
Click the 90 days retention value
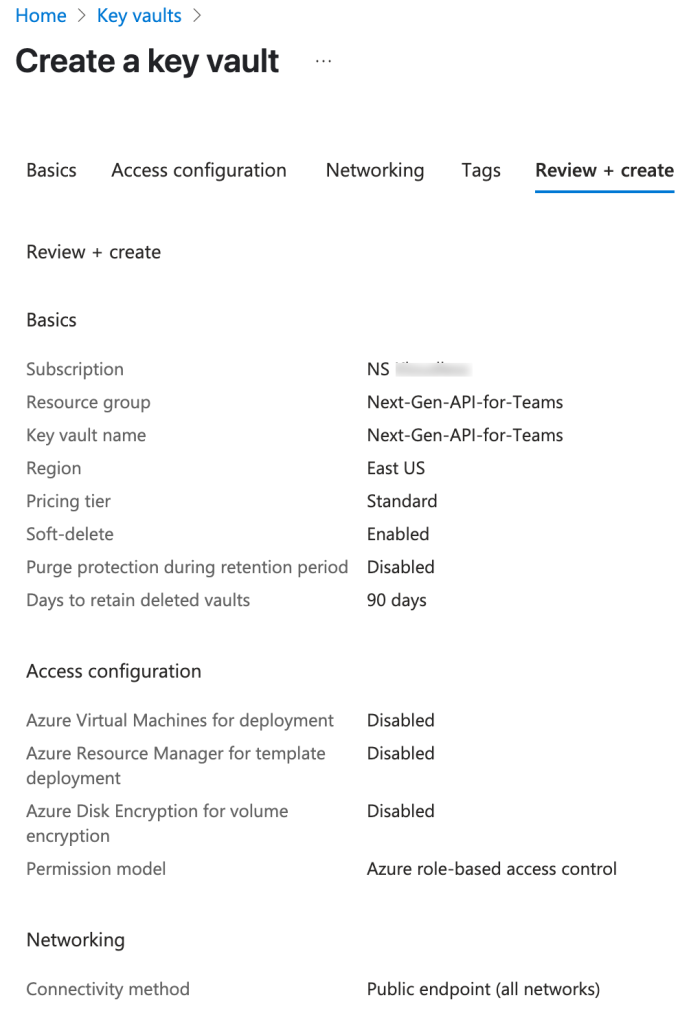[x=396, y=600]
